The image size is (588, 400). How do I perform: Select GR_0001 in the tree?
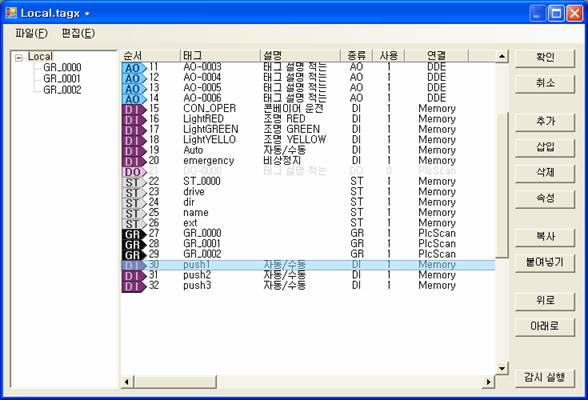[62, 79]
